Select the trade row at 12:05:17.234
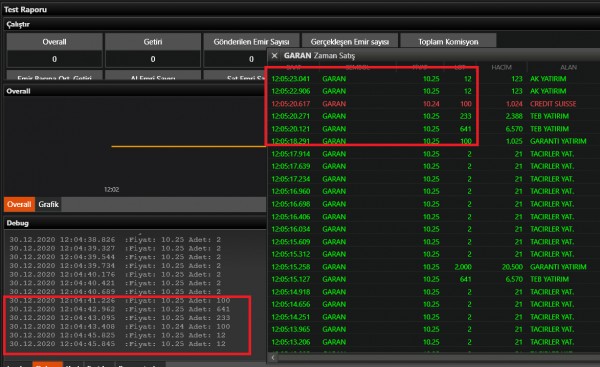The height and width of the screenshot is (367, 600). coord(434,179)
